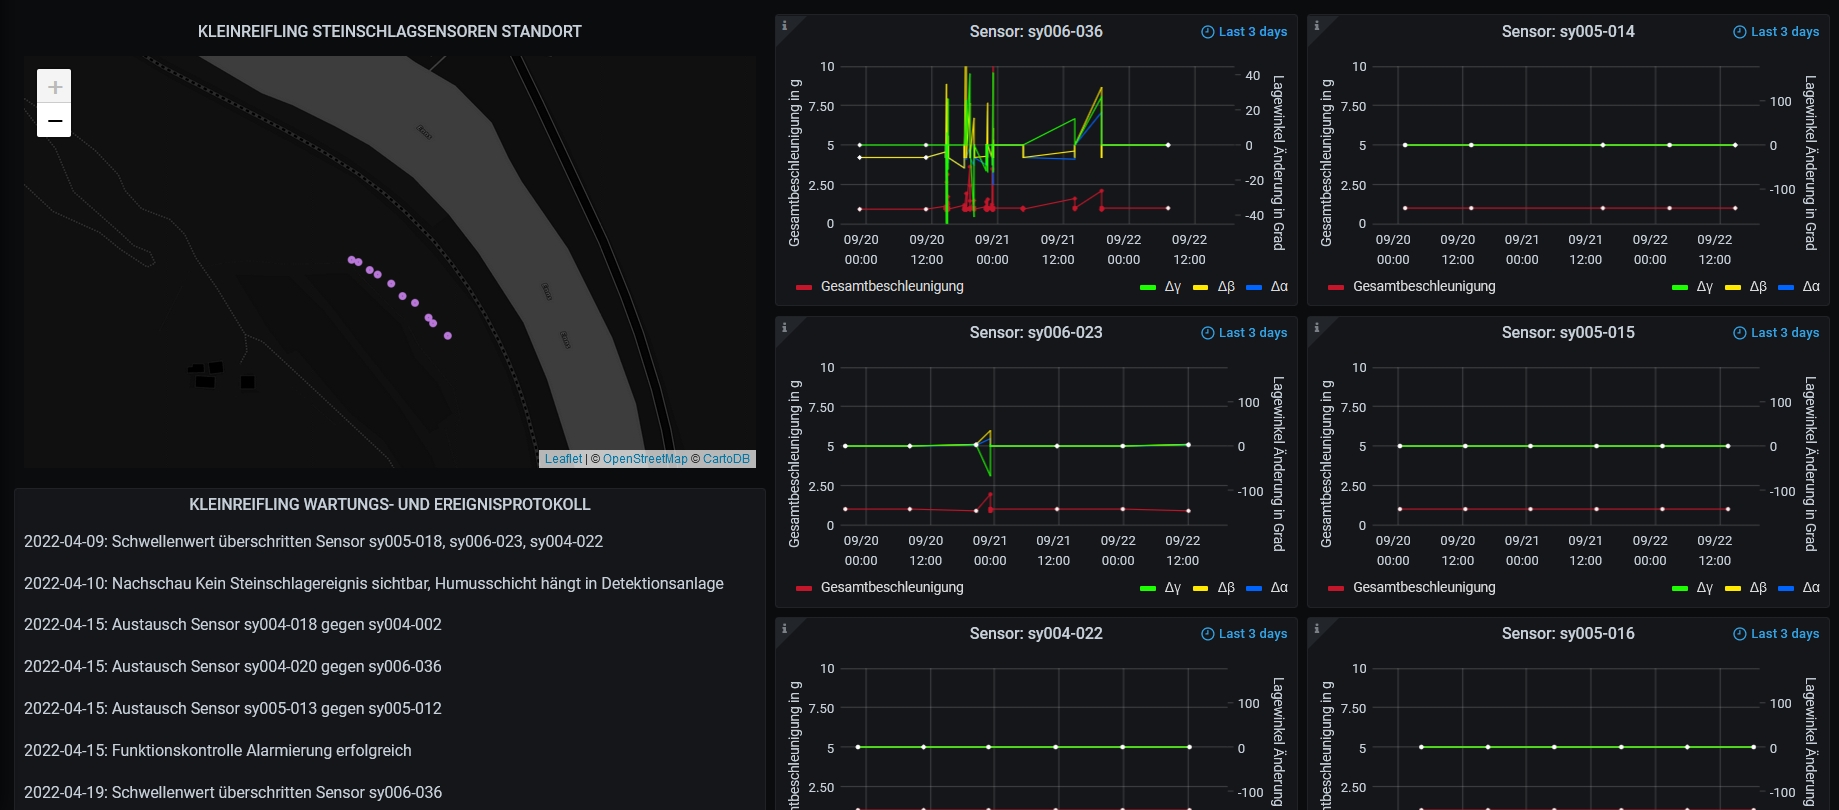Image resolution: width=1839 pixels, height=810 pixels.
Task: Open panel menu from title Sensor: sy006-023
Action: coord(1036,333)
